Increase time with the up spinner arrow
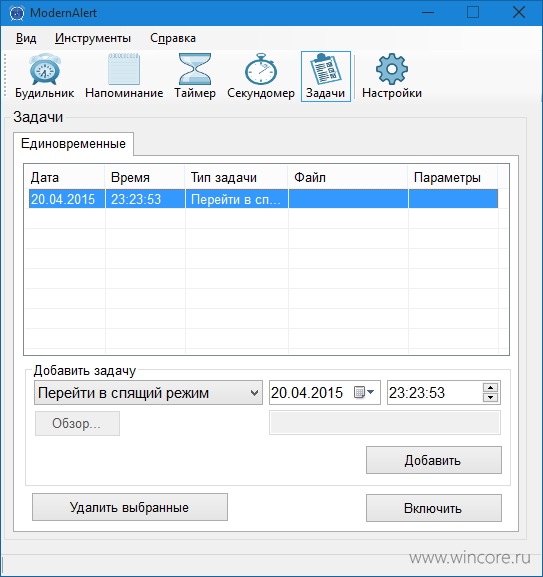This screenshot has width=543, height=577. click(490, 388)
